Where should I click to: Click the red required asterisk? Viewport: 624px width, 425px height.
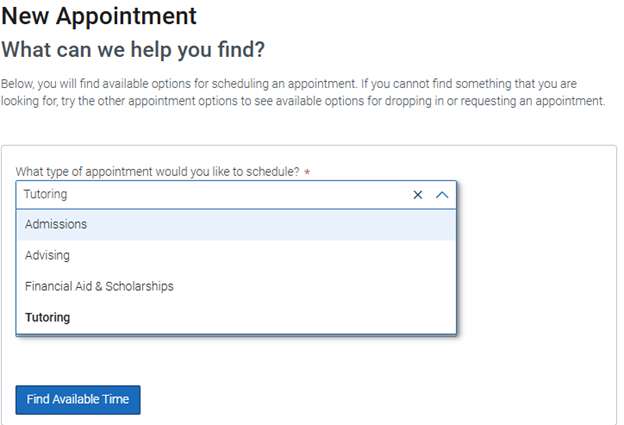[307, 172]
